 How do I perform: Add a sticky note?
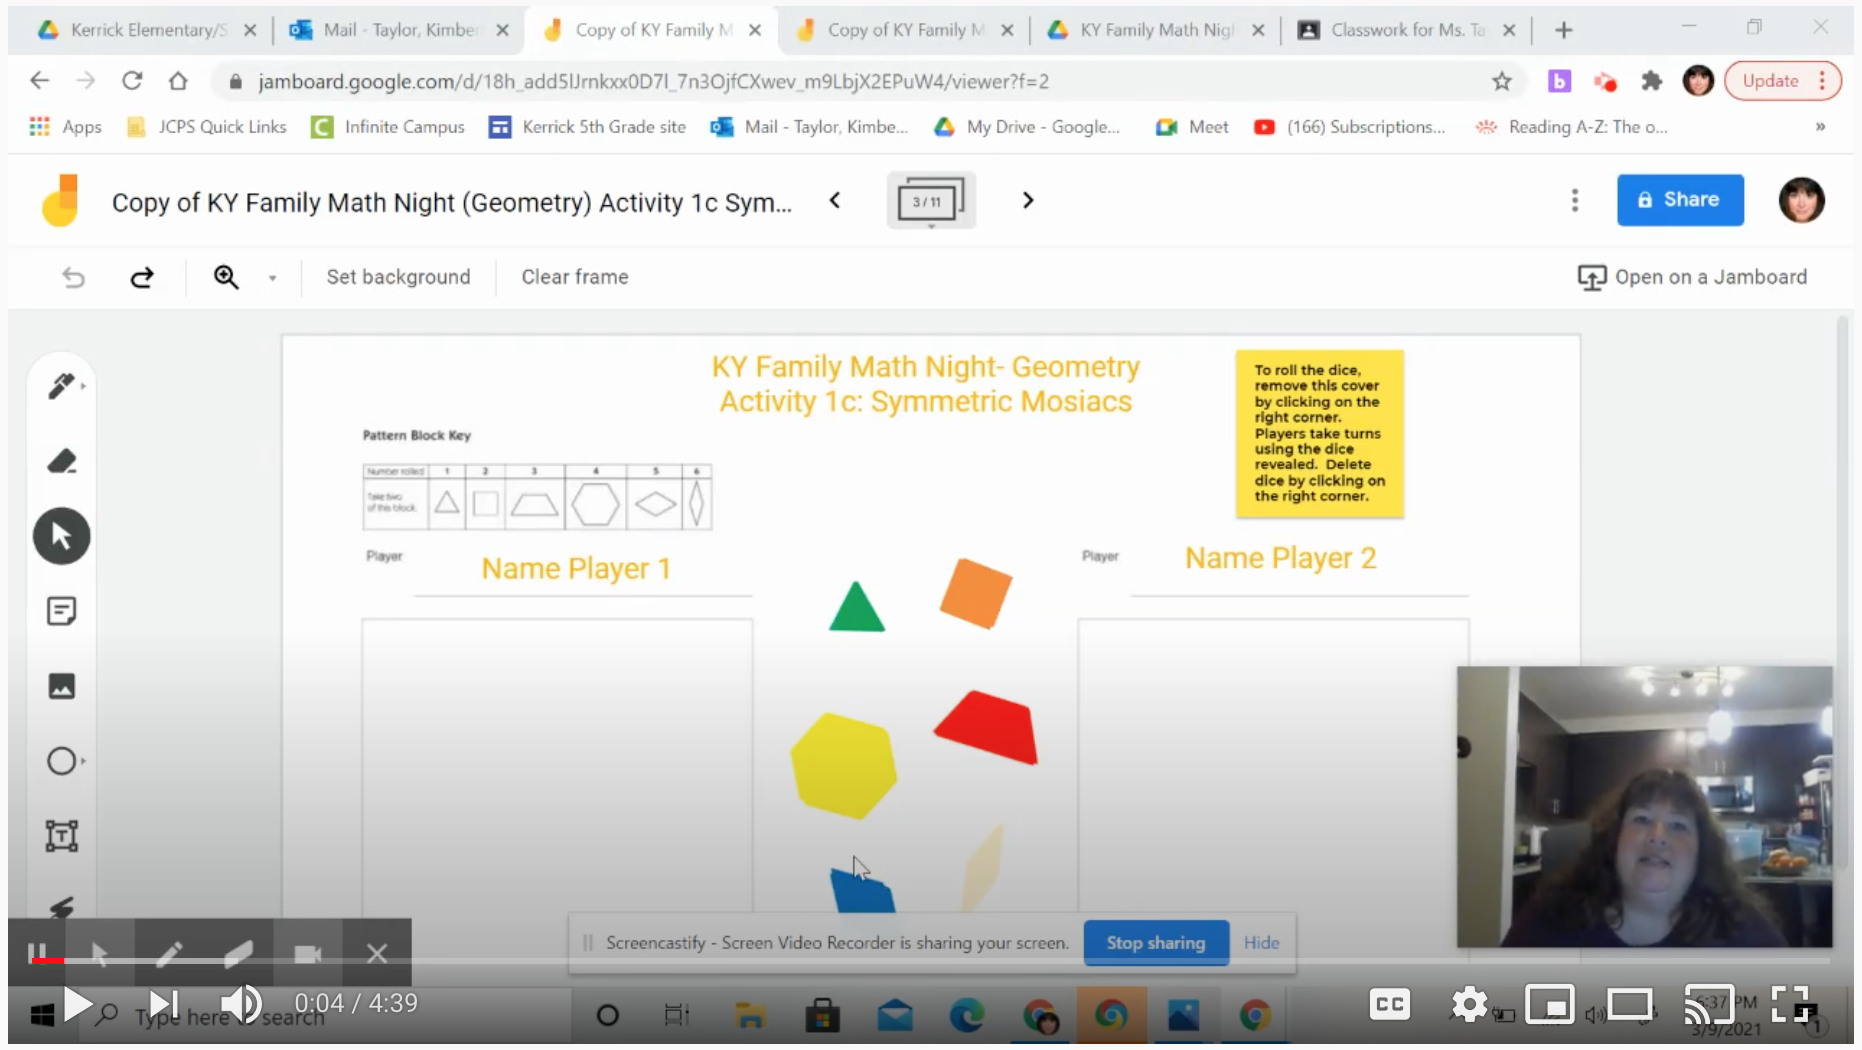[x=62, y=611]
